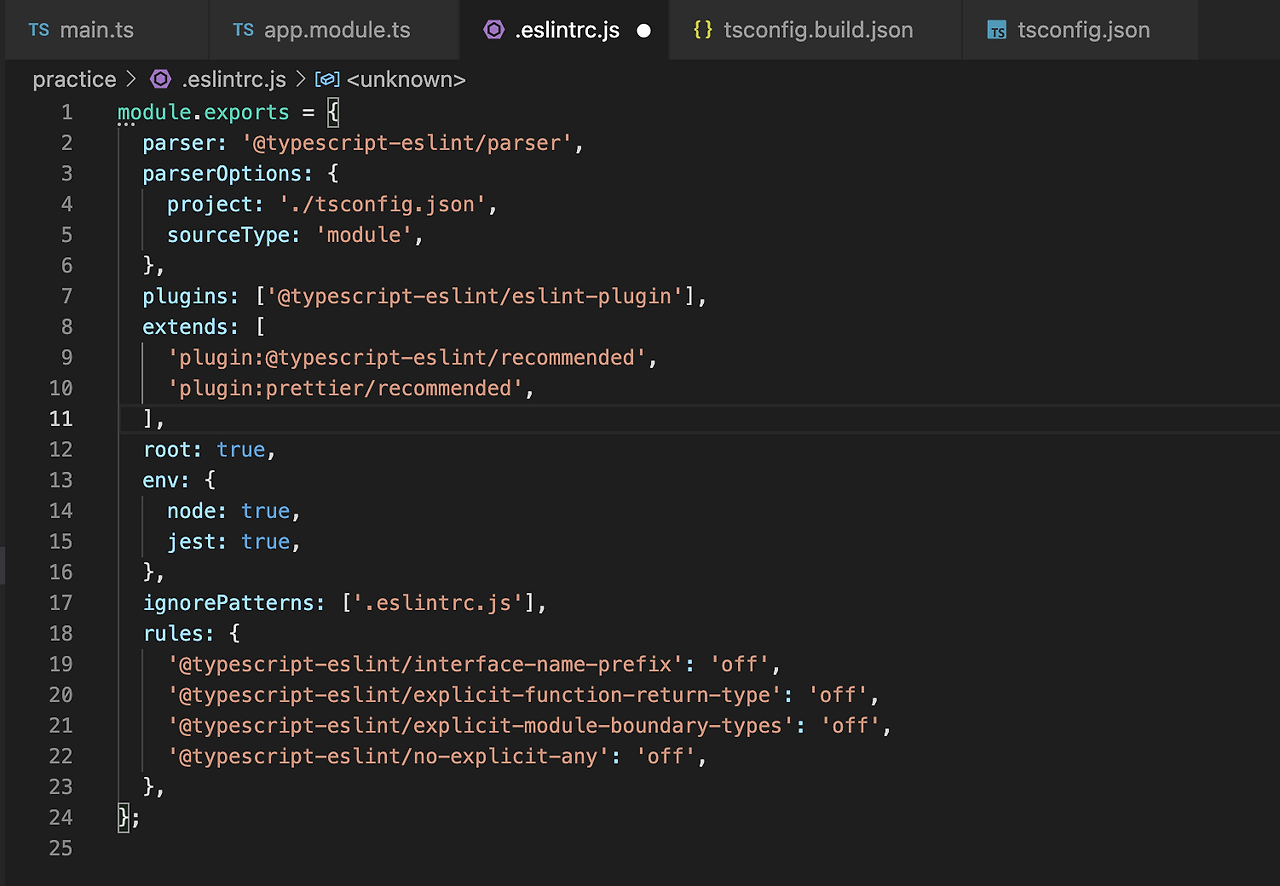The height and width of the screenshot is (886, 1280).
Task: Click the symbol icon beside <unknown> breadcrumb
Action: tap(328, 79)
